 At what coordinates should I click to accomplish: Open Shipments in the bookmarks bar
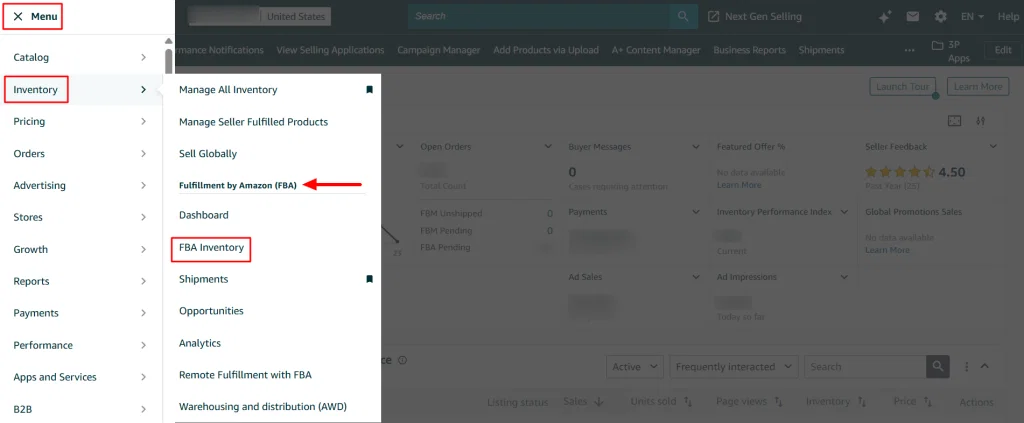821,50
